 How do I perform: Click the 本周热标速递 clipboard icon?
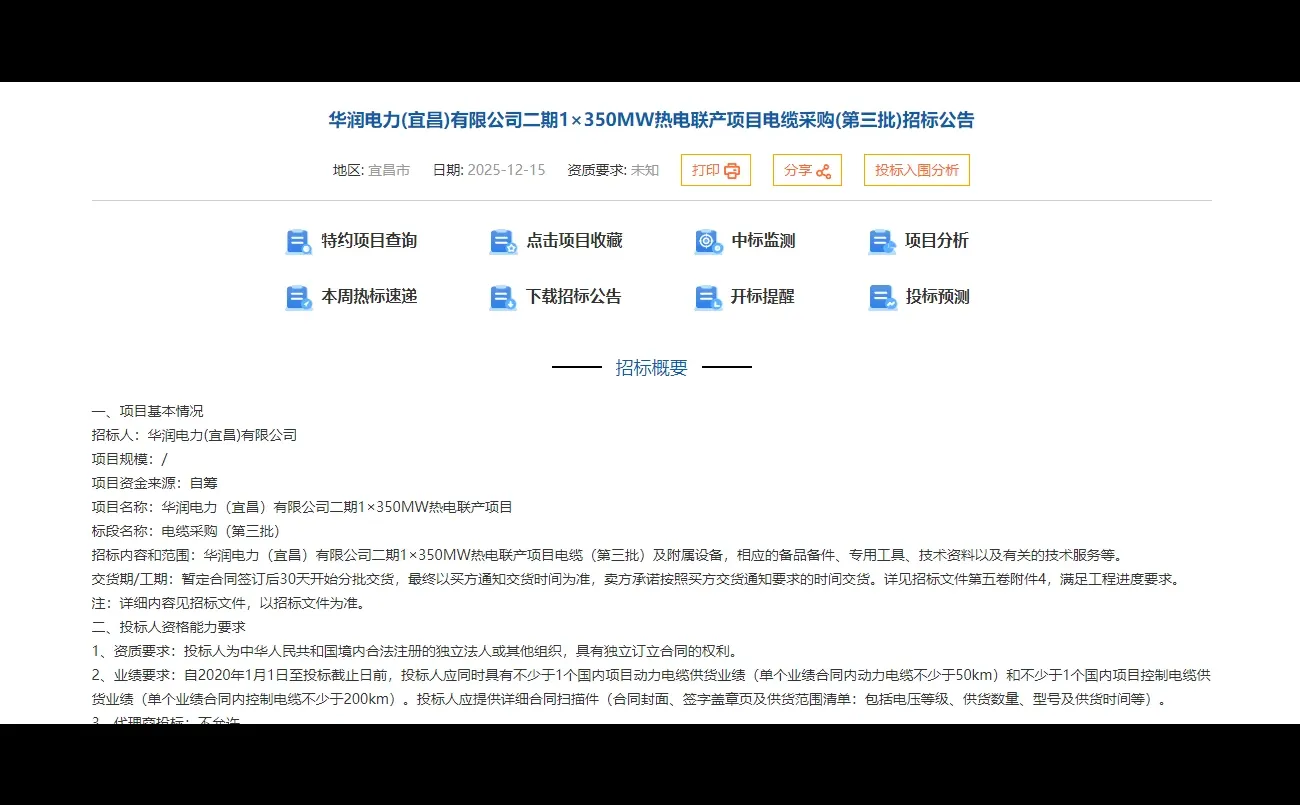coord(296,297)
